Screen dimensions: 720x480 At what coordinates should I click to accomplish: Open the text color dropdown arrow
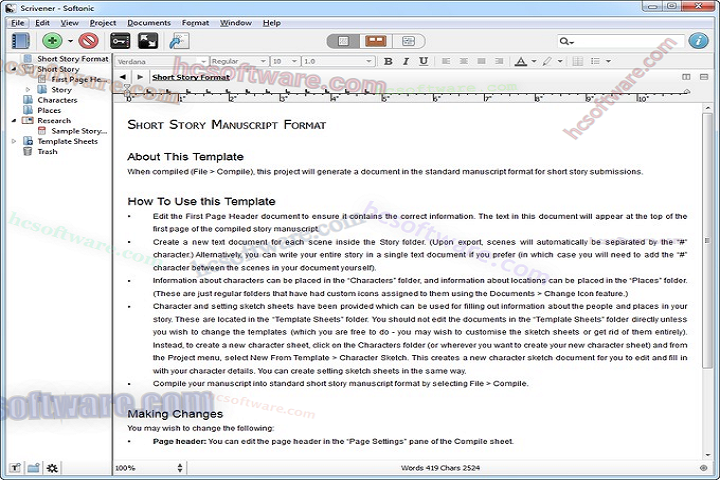[534, 61]
